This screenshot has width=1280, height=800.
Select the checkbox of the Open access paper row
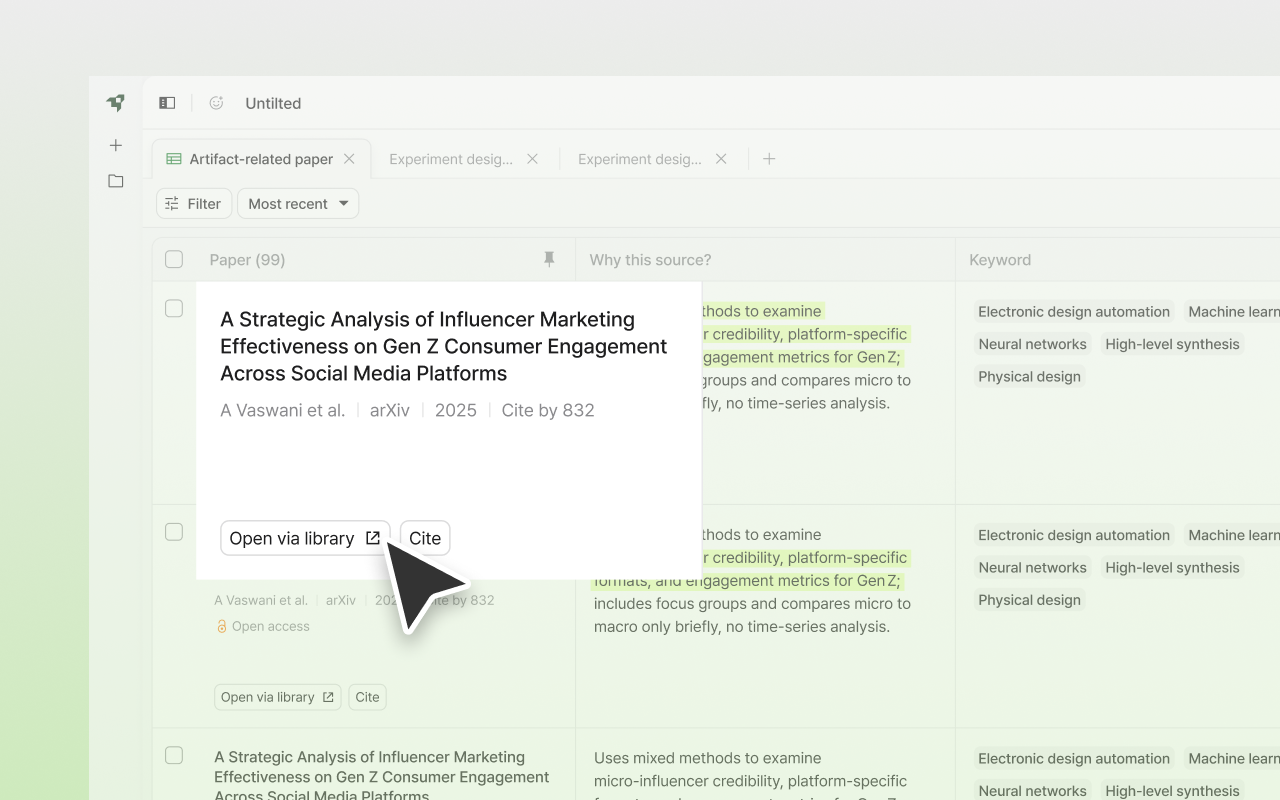[174, 532]
